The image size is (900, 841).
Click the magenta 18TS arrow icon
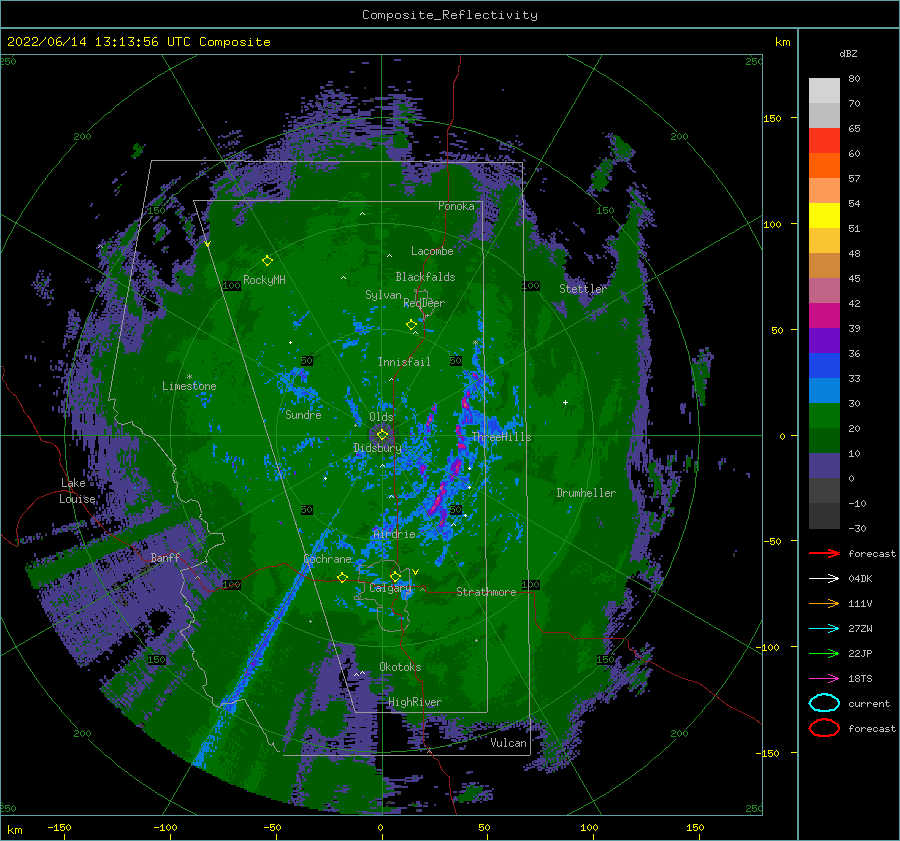pyautogui.click(x=824, y=678)
